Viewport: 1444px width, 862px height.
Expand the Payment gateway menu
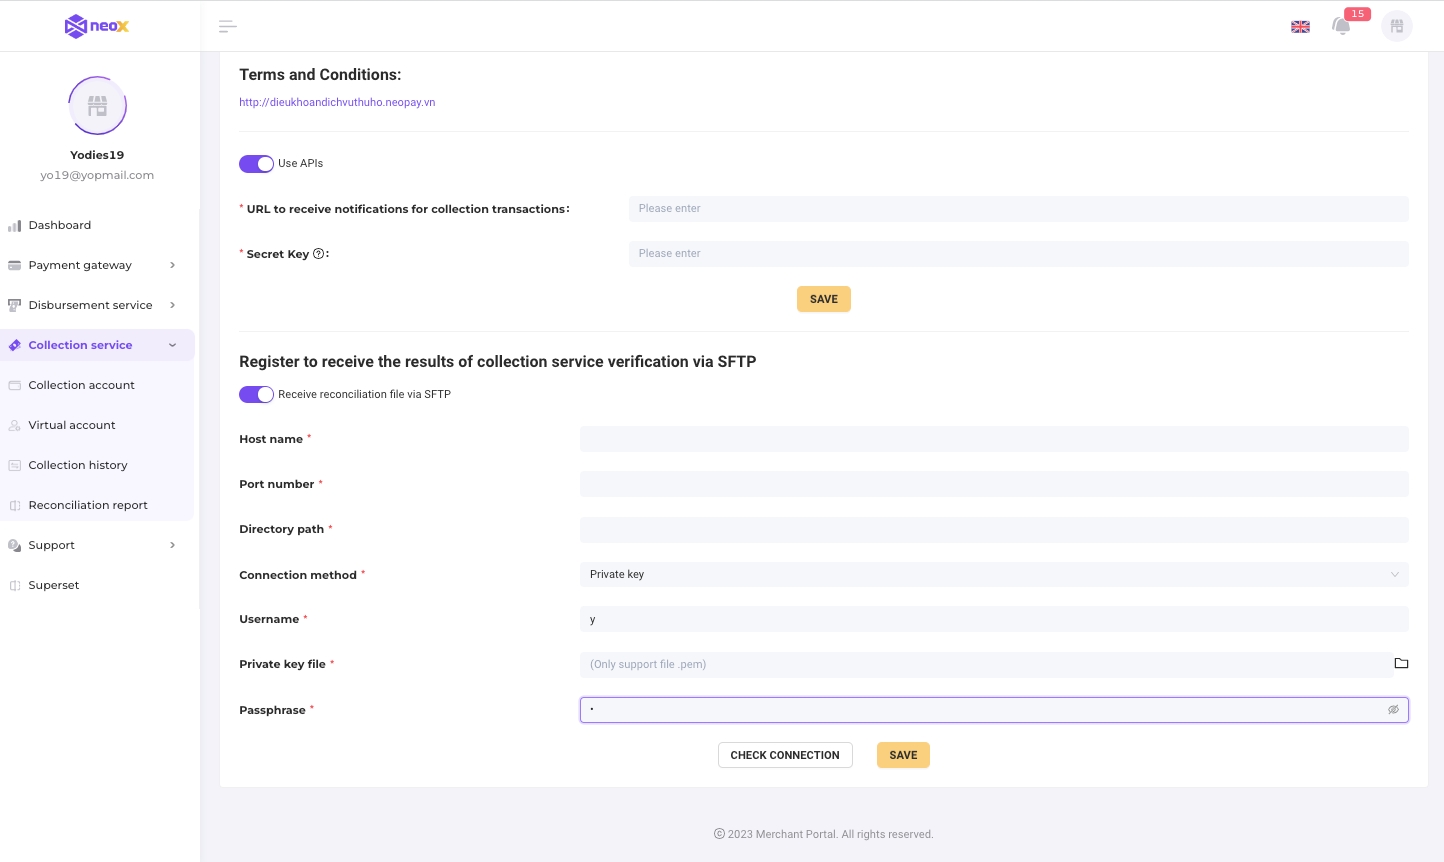90,265
